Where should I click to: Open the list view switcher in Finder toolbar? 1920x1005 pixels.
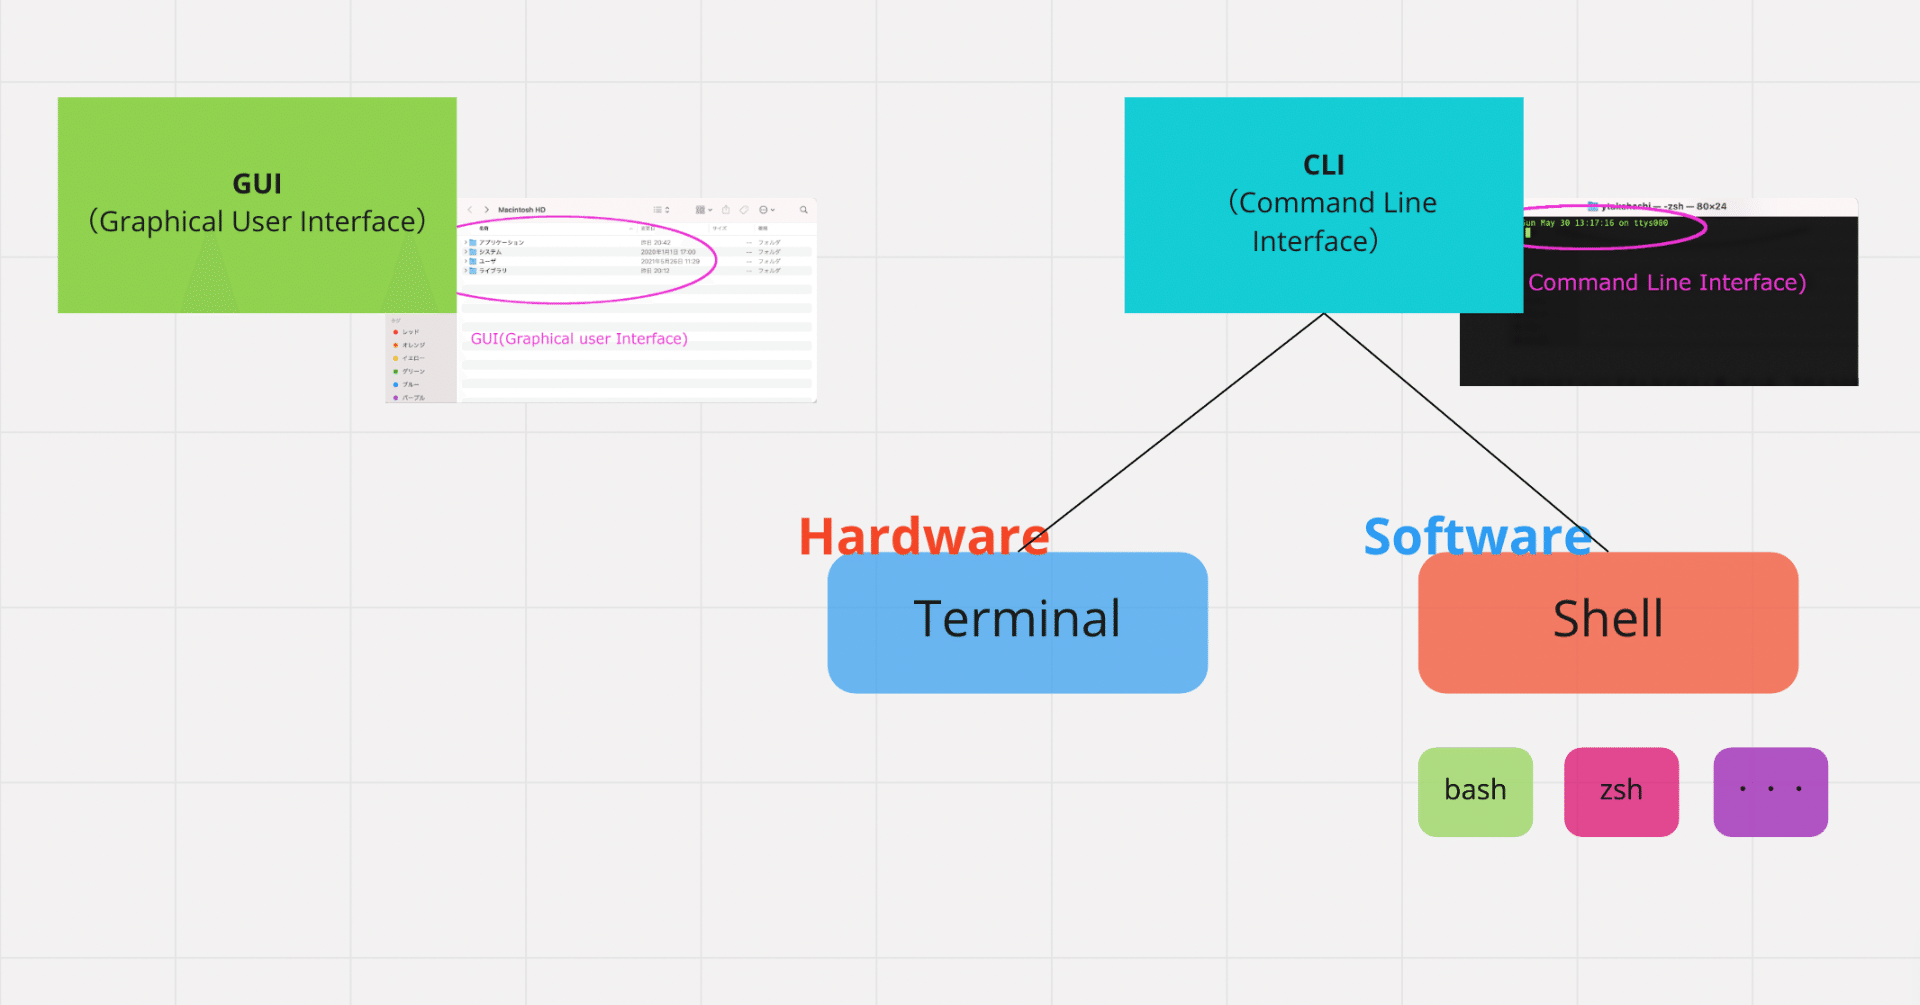point(661,210)
